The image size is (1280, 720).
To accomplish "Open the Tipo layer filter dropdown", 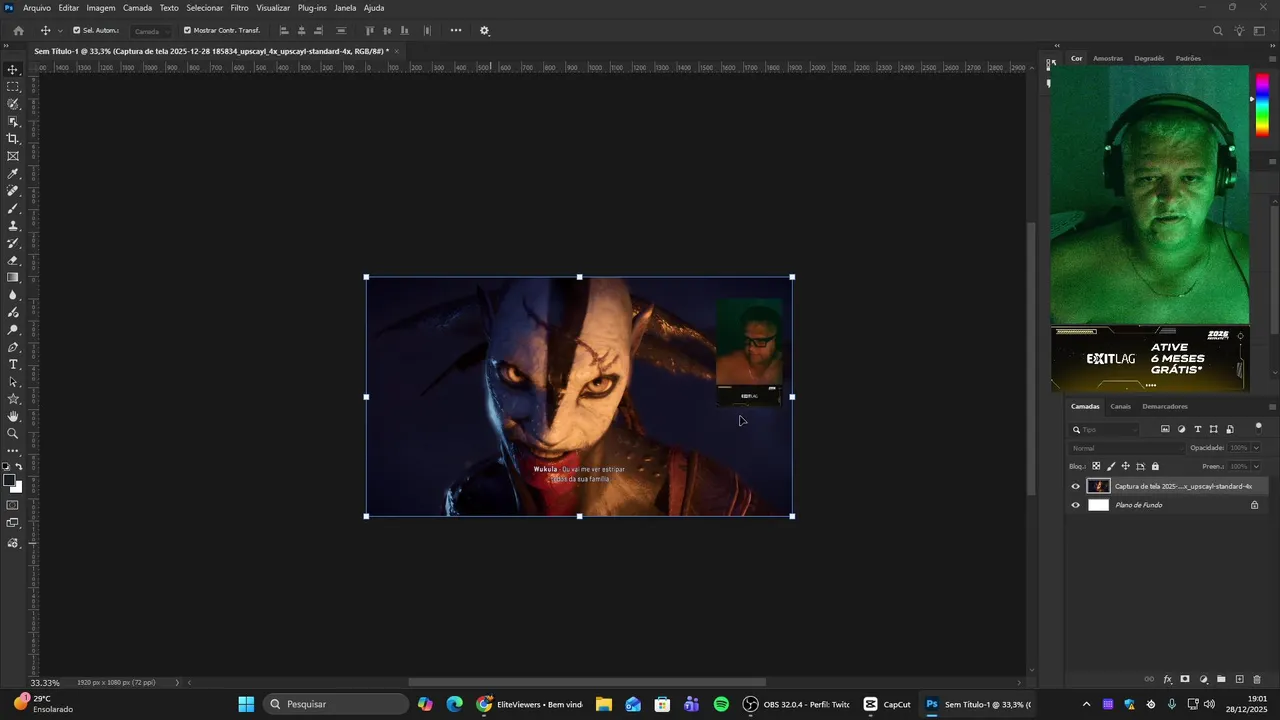I will coord(1105,429).
